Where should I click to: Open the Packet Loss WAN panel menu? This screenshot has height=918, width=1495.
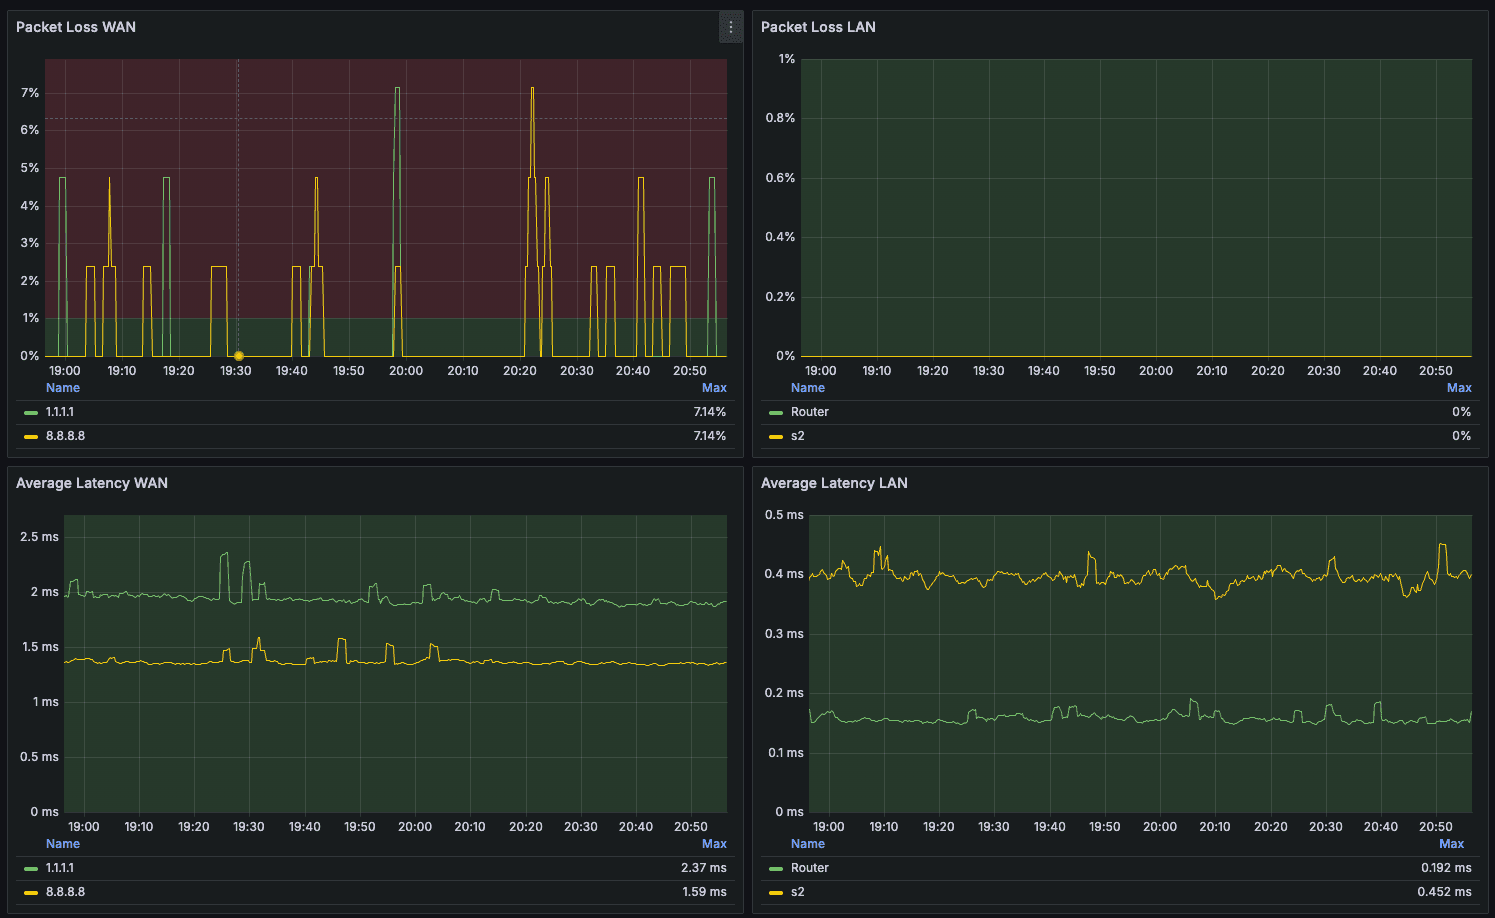(x=731, y=27)
